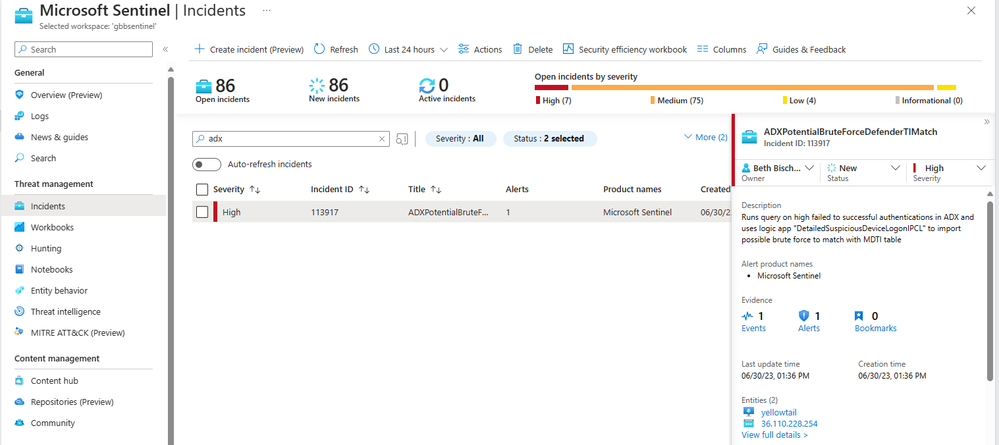
Task: Click the Medium (75) severity legend
Action: pyautogui.click(x=677, y=101)
